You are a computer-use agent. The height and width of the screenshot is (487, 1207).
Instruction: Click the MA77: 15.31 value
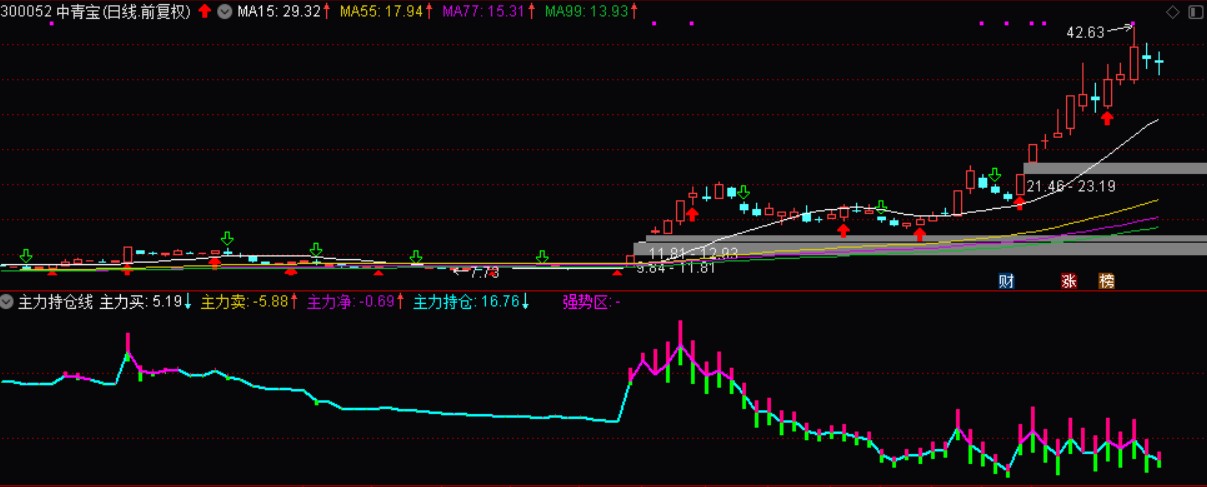482,11
